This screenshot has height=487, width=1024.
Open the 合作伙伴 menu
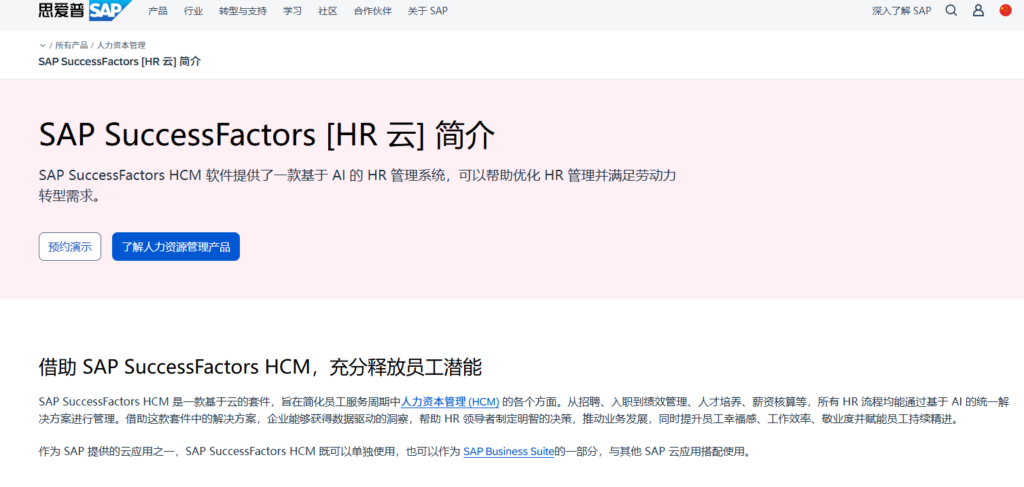click(373, 11)
